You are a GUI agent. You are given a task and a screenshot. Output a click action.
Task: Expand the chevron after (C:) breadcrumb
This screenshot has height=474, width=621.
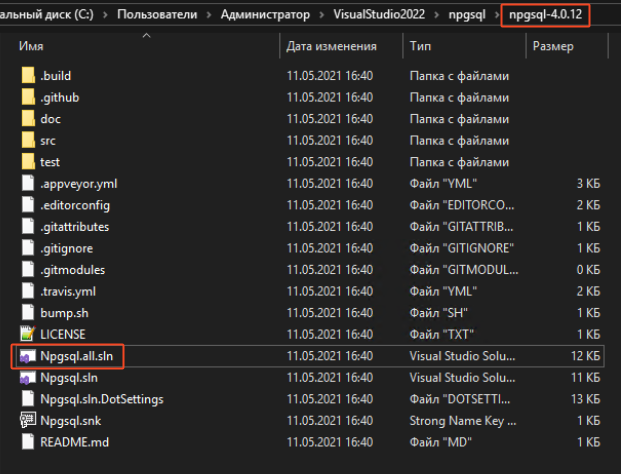point(105,15)
